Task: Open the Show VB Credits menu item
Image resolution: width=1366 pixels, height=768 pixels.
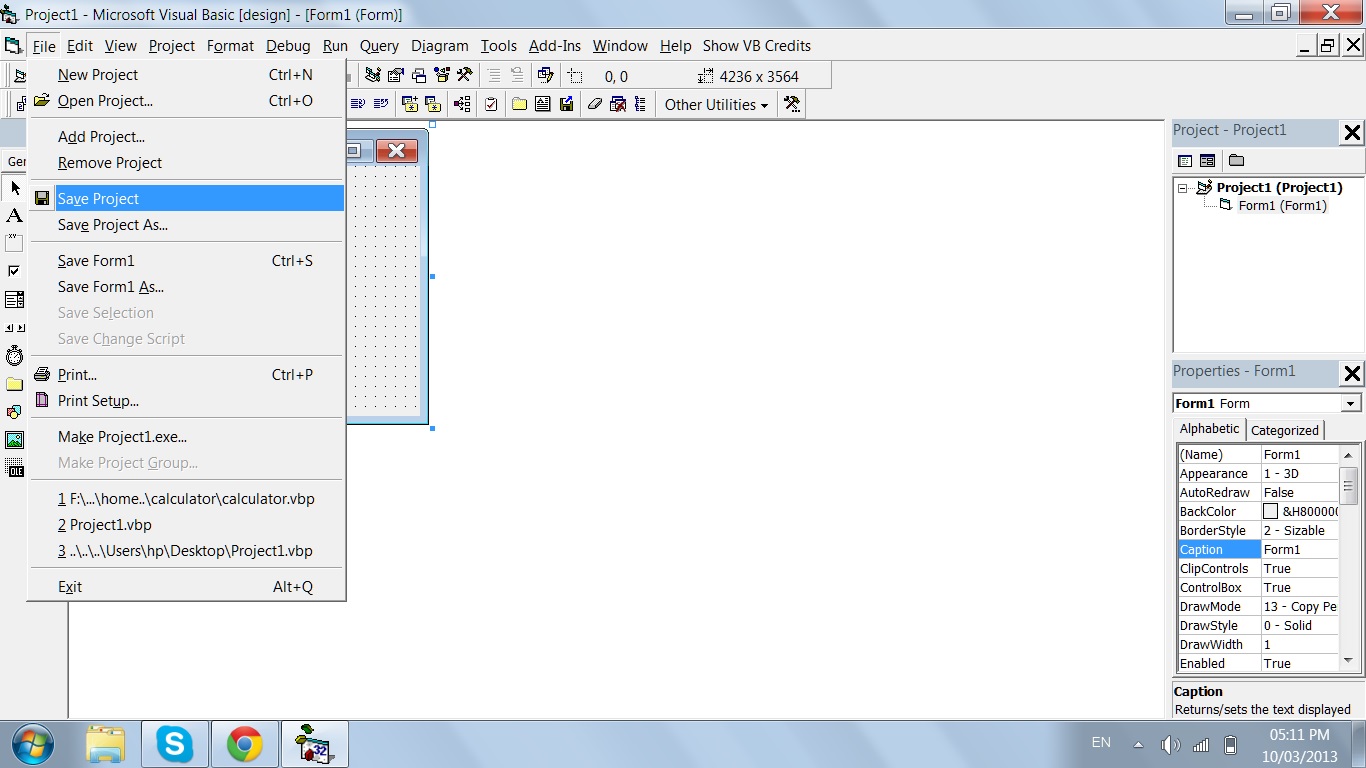Action: point(757,46)
